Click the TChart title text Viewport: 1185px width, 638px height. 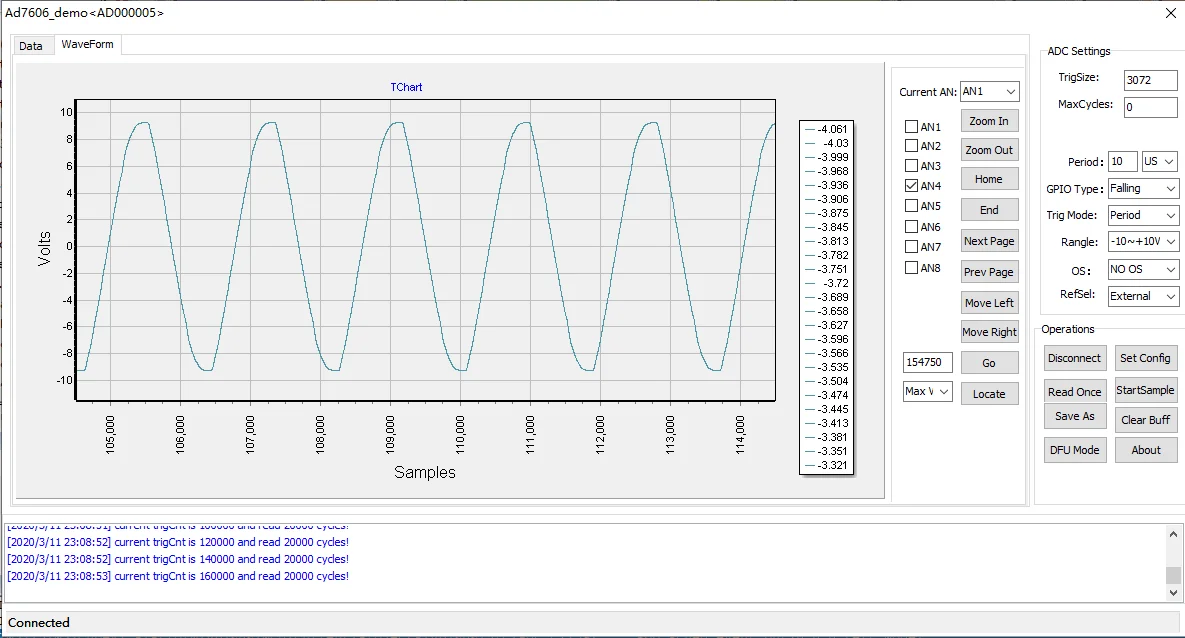click(406, 87)
